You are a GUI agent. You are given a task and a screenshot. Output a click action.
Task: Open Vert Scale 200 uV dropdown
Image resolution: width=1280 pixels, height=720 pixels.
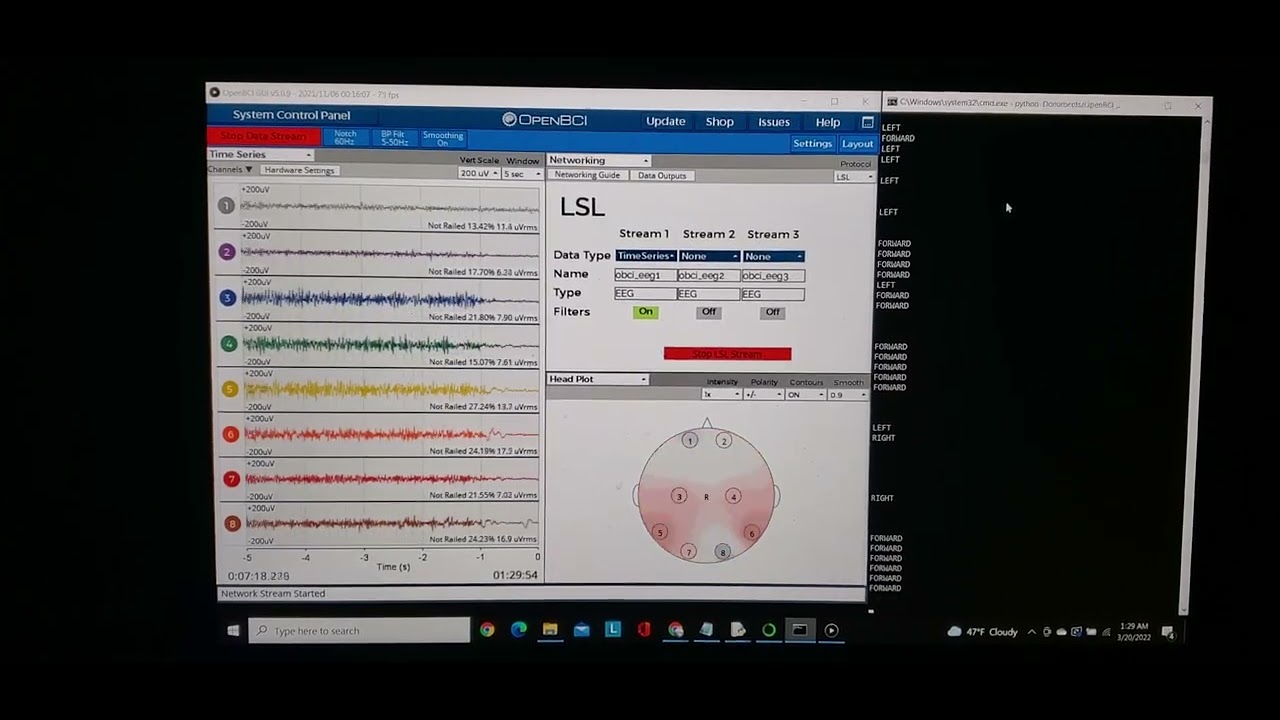478,174
